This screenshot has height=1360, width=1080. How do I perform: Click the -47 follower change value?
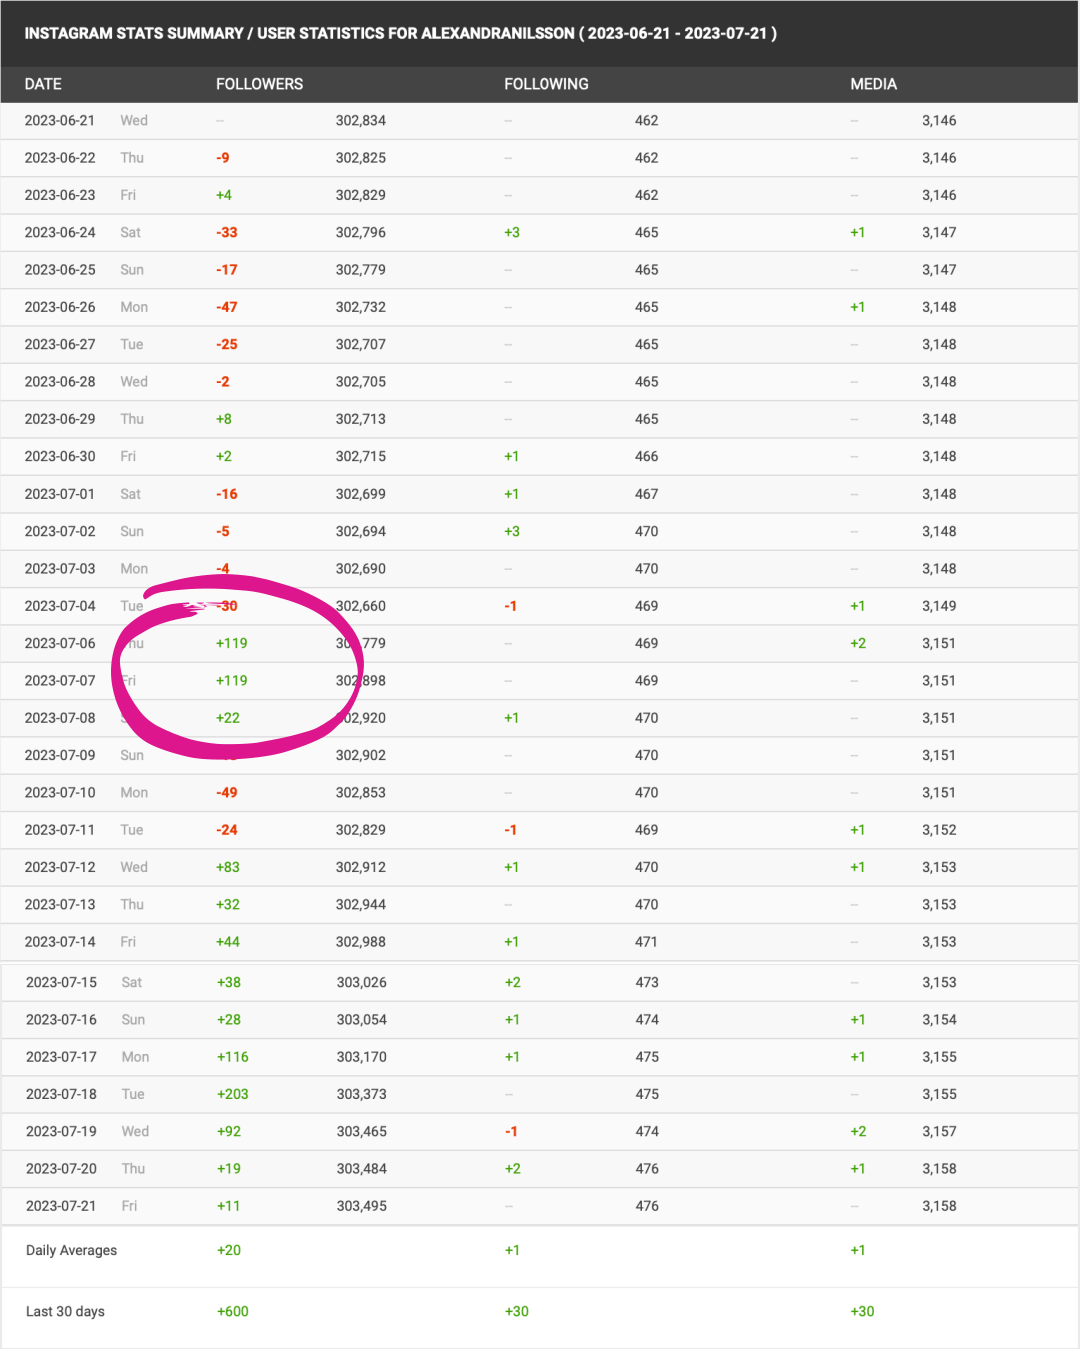227,307
